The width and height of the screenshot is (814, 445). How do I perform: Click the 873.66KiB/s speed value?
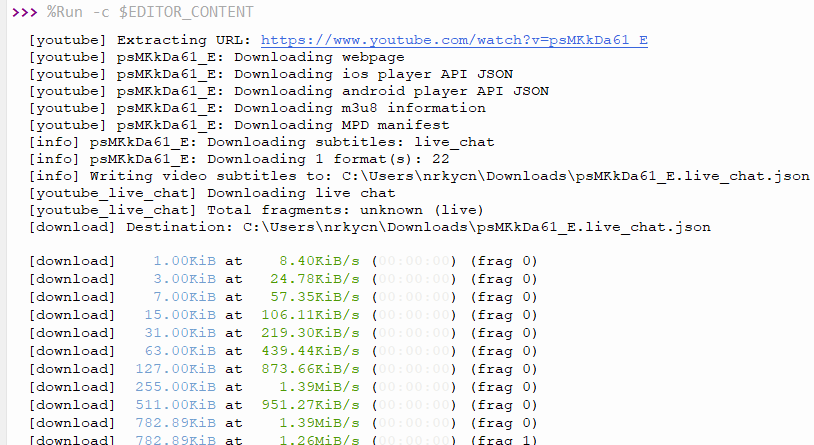click(310, 369)
